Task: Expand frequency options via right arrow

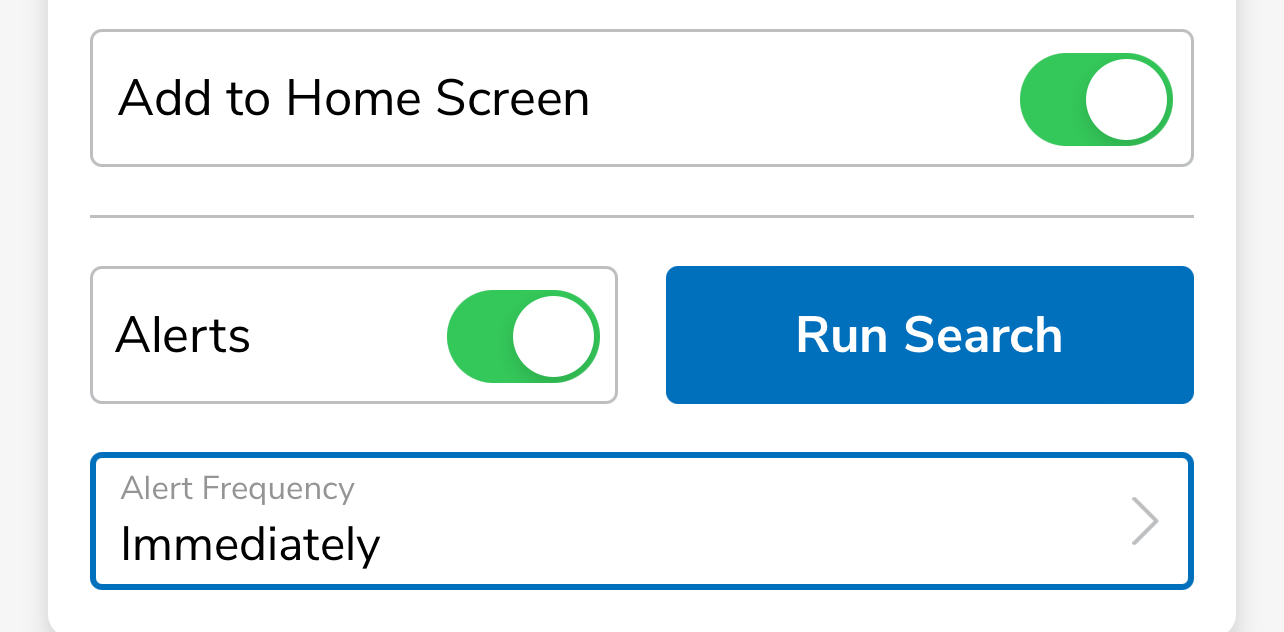Action: point(1145,521)
